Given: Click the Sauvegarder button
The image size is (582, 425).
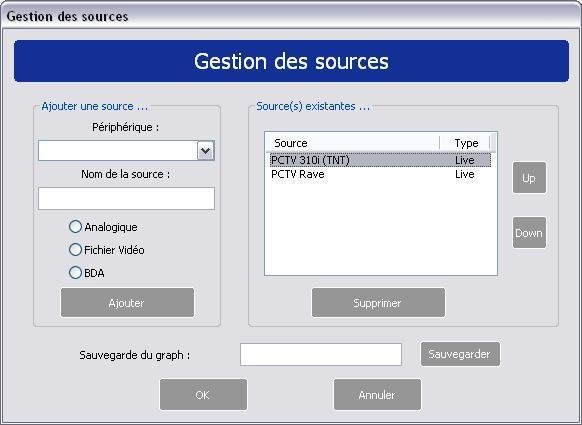Looking at the screenshot, I should (x=460, y=354).
